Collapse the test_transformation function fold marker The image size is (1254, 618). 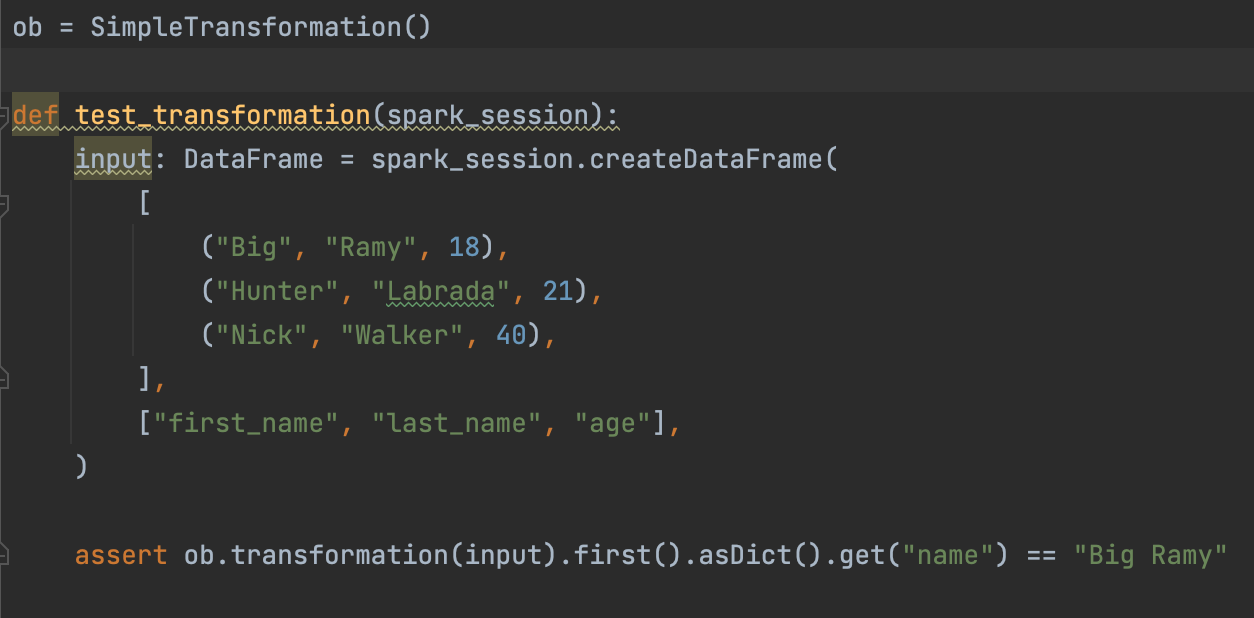[4, 116]
